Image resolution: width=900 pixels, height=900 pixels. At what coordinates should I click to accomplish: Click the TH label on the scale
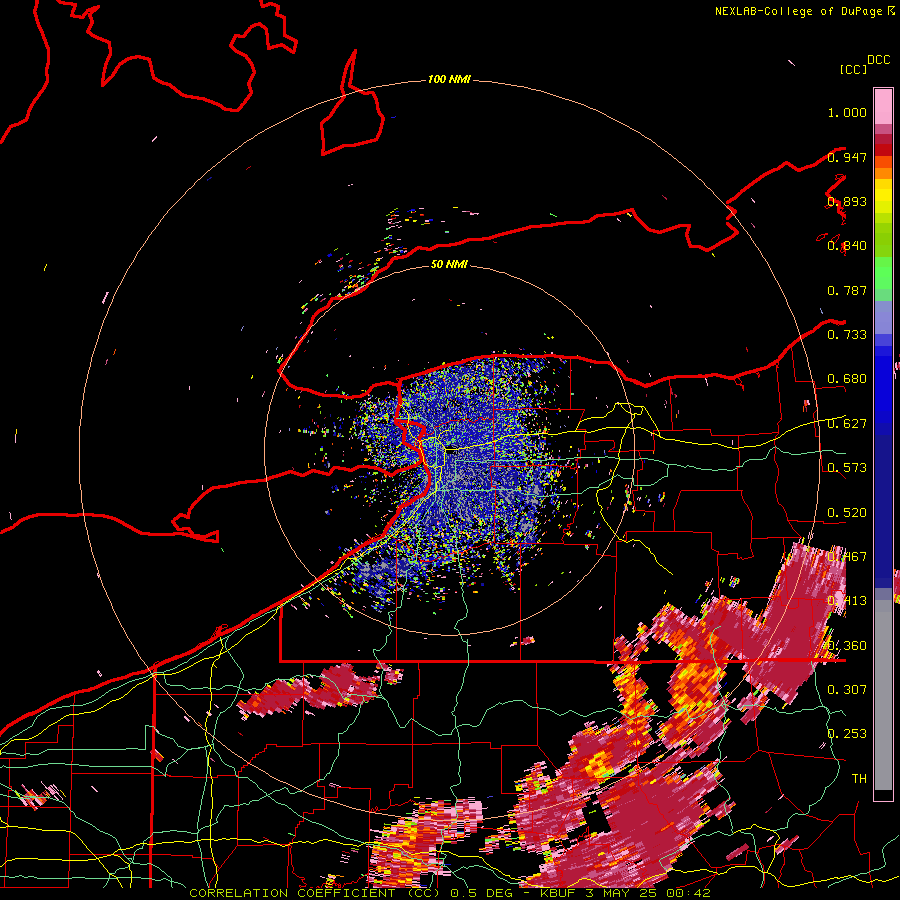click(859, 779)
